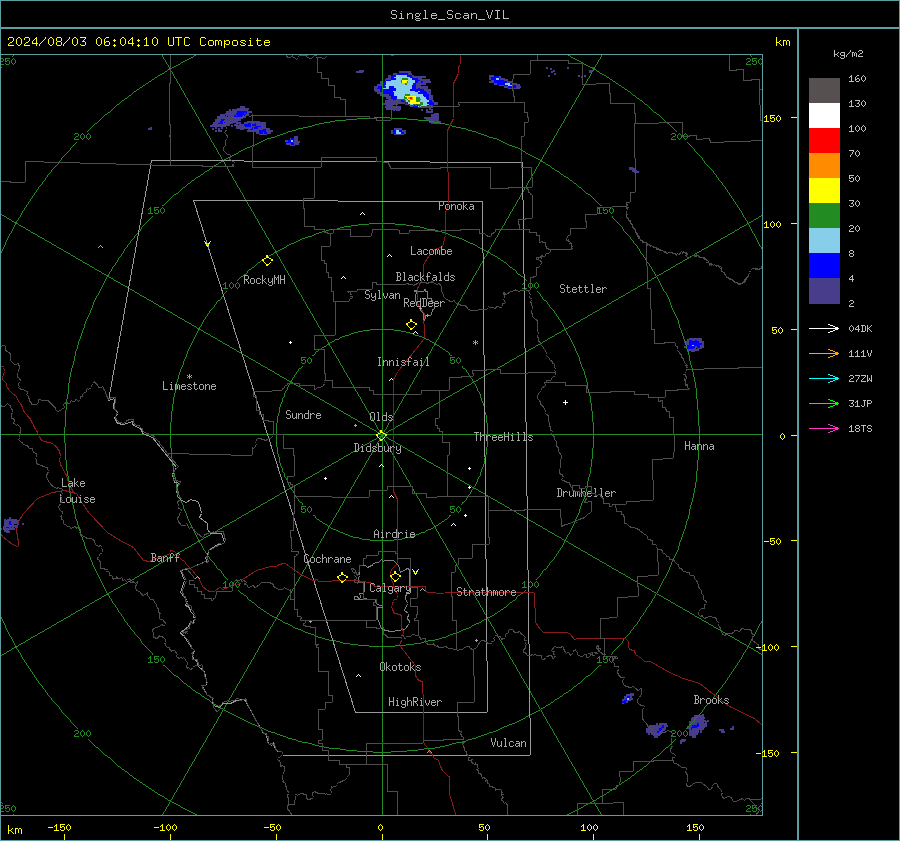Select the yellow diamond marker above Calgary label
900x841 pixels.
(x=395, y=576)
